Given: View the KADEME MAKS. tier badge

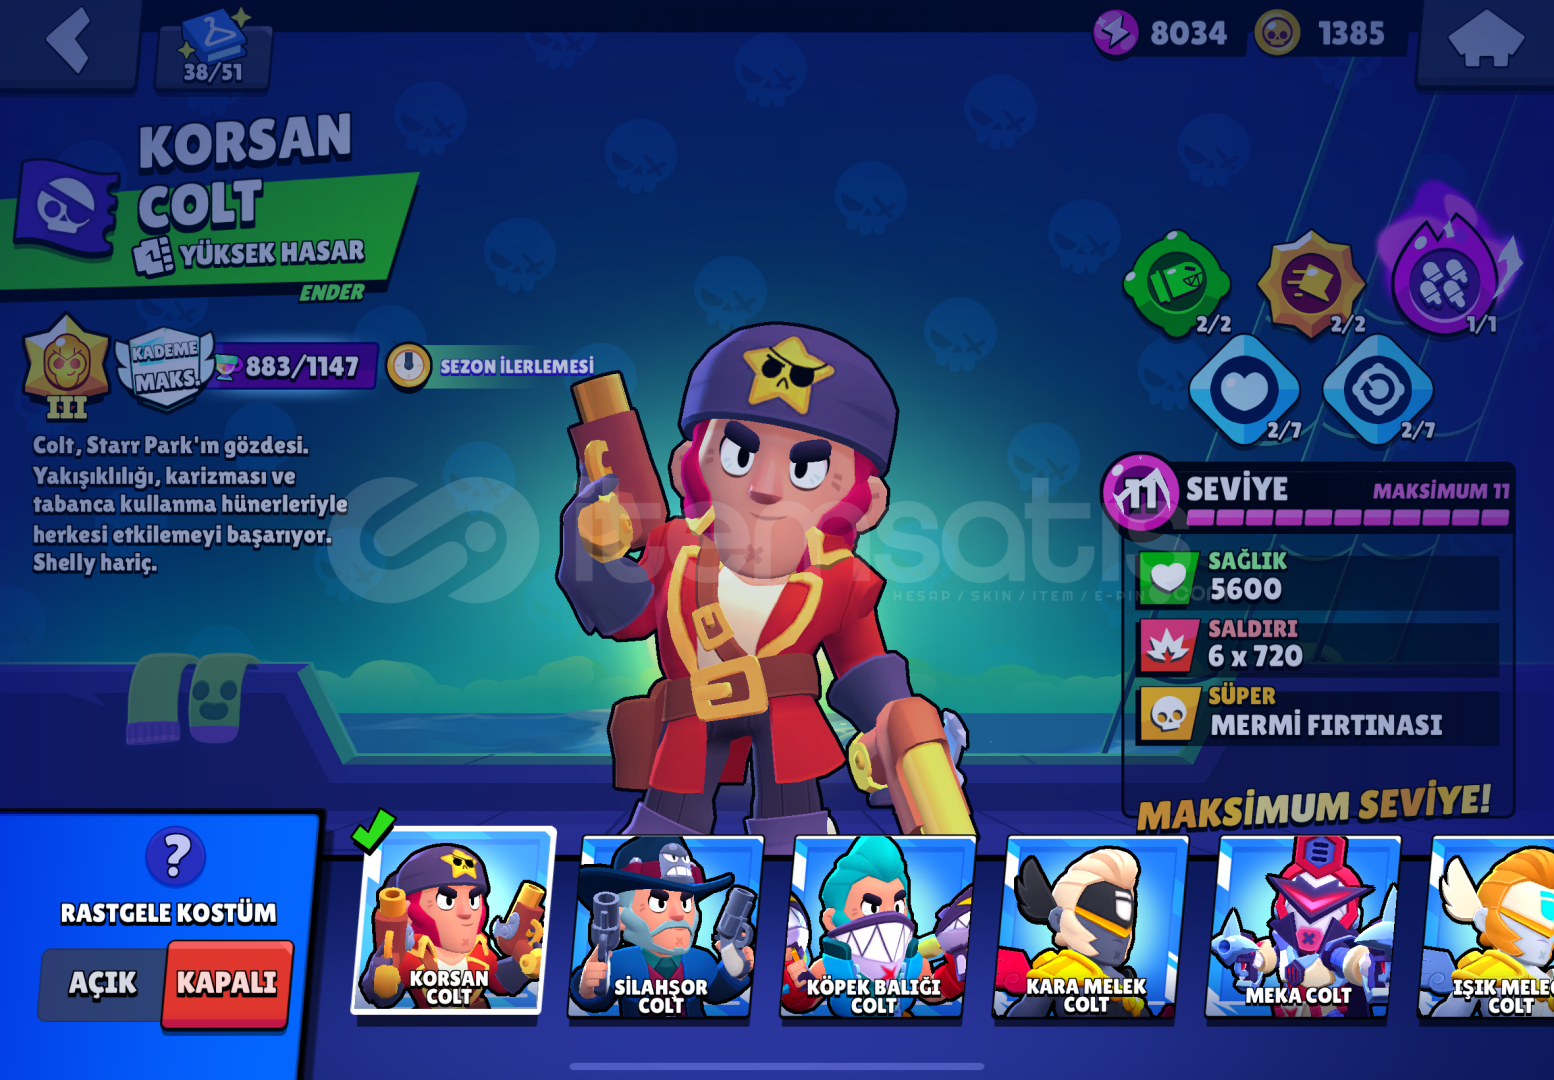Looking at the screenshot, I should click(165, 367).
